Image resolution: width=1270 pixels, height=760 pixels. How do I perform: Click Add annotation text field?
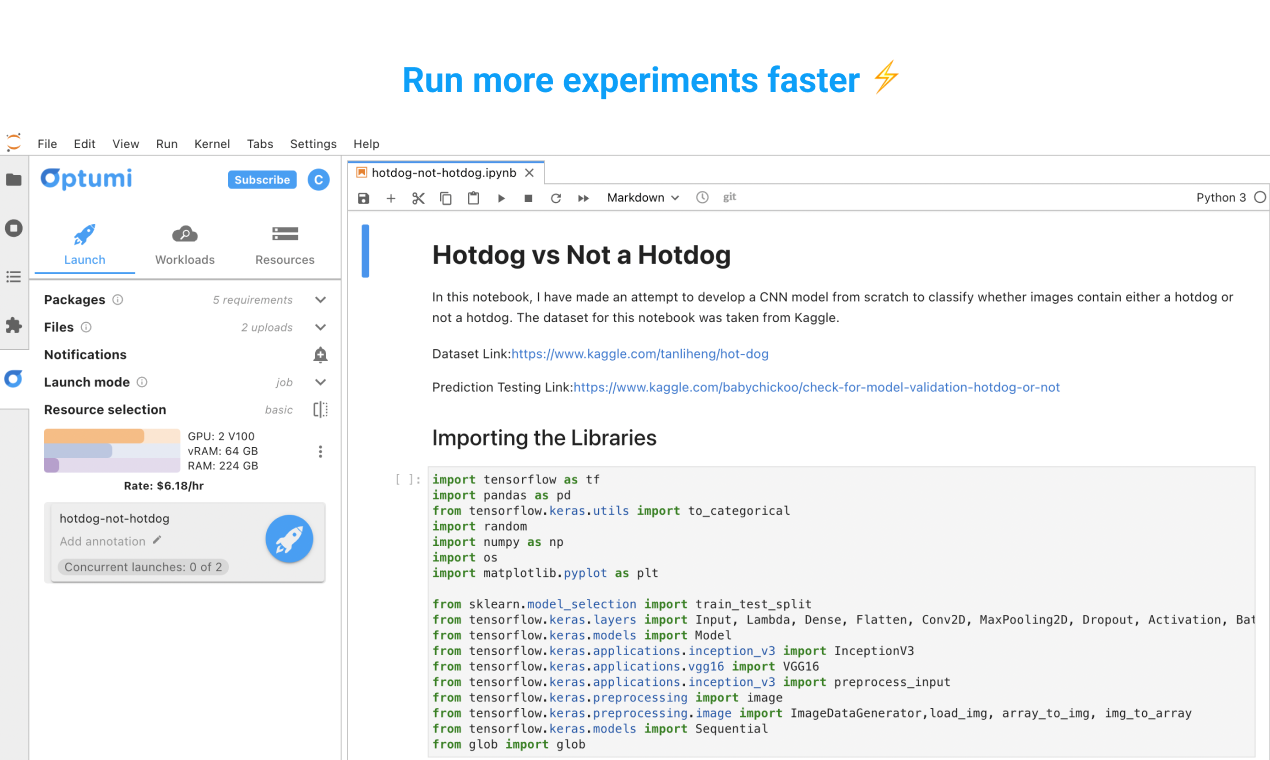click(x=103, y=541)
